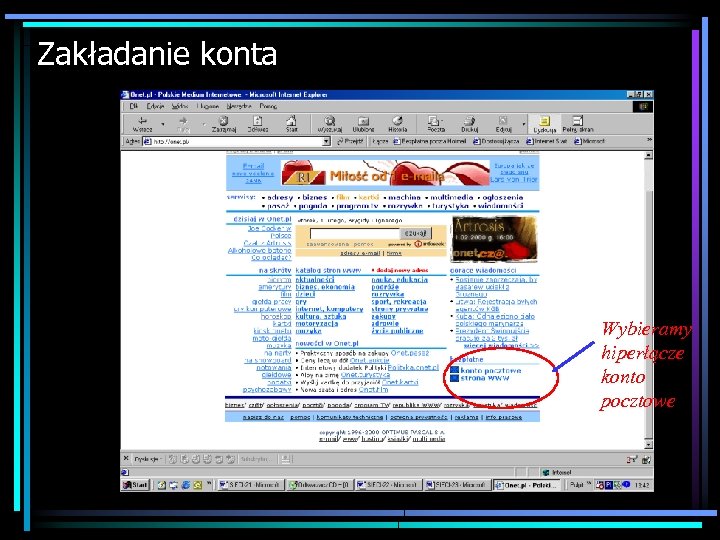Switch to SIECI-21 Microsoft taskbar window
The height and width of the screenshot is (540, 720).
coord(250,484)
